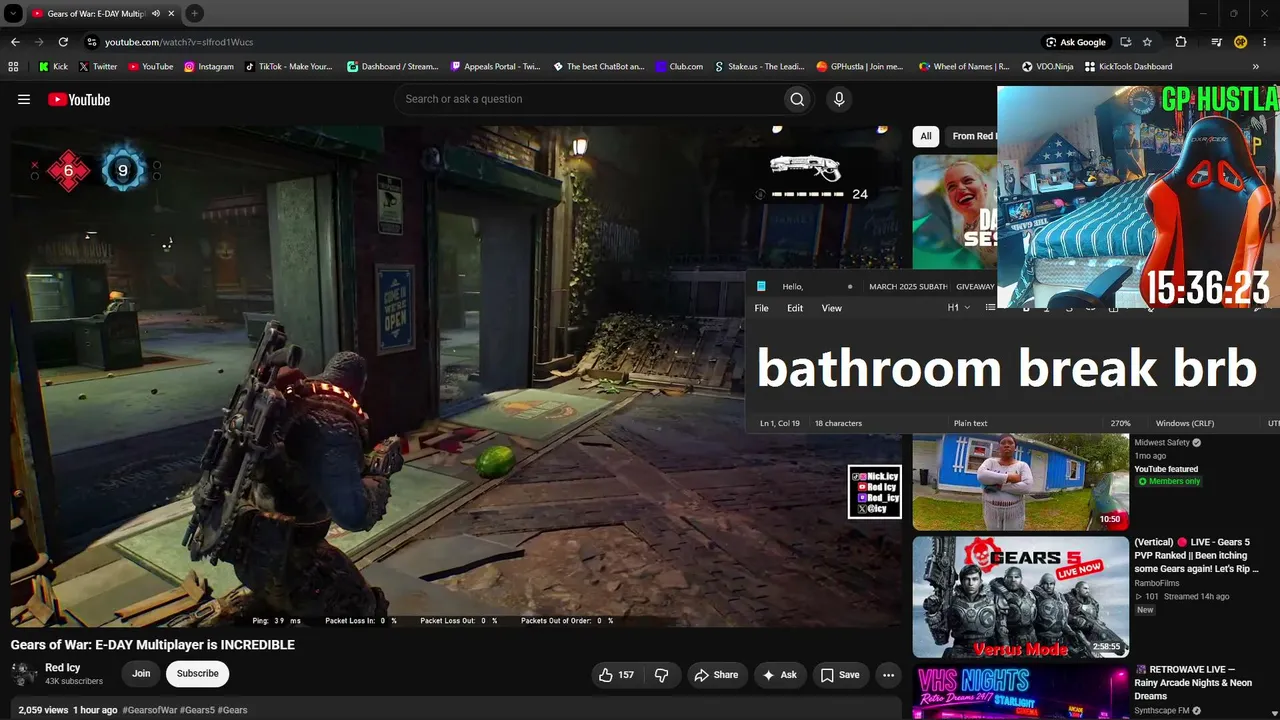1280x720 pixels.
Task: Open a new browser tab
Action: [194, 13]
